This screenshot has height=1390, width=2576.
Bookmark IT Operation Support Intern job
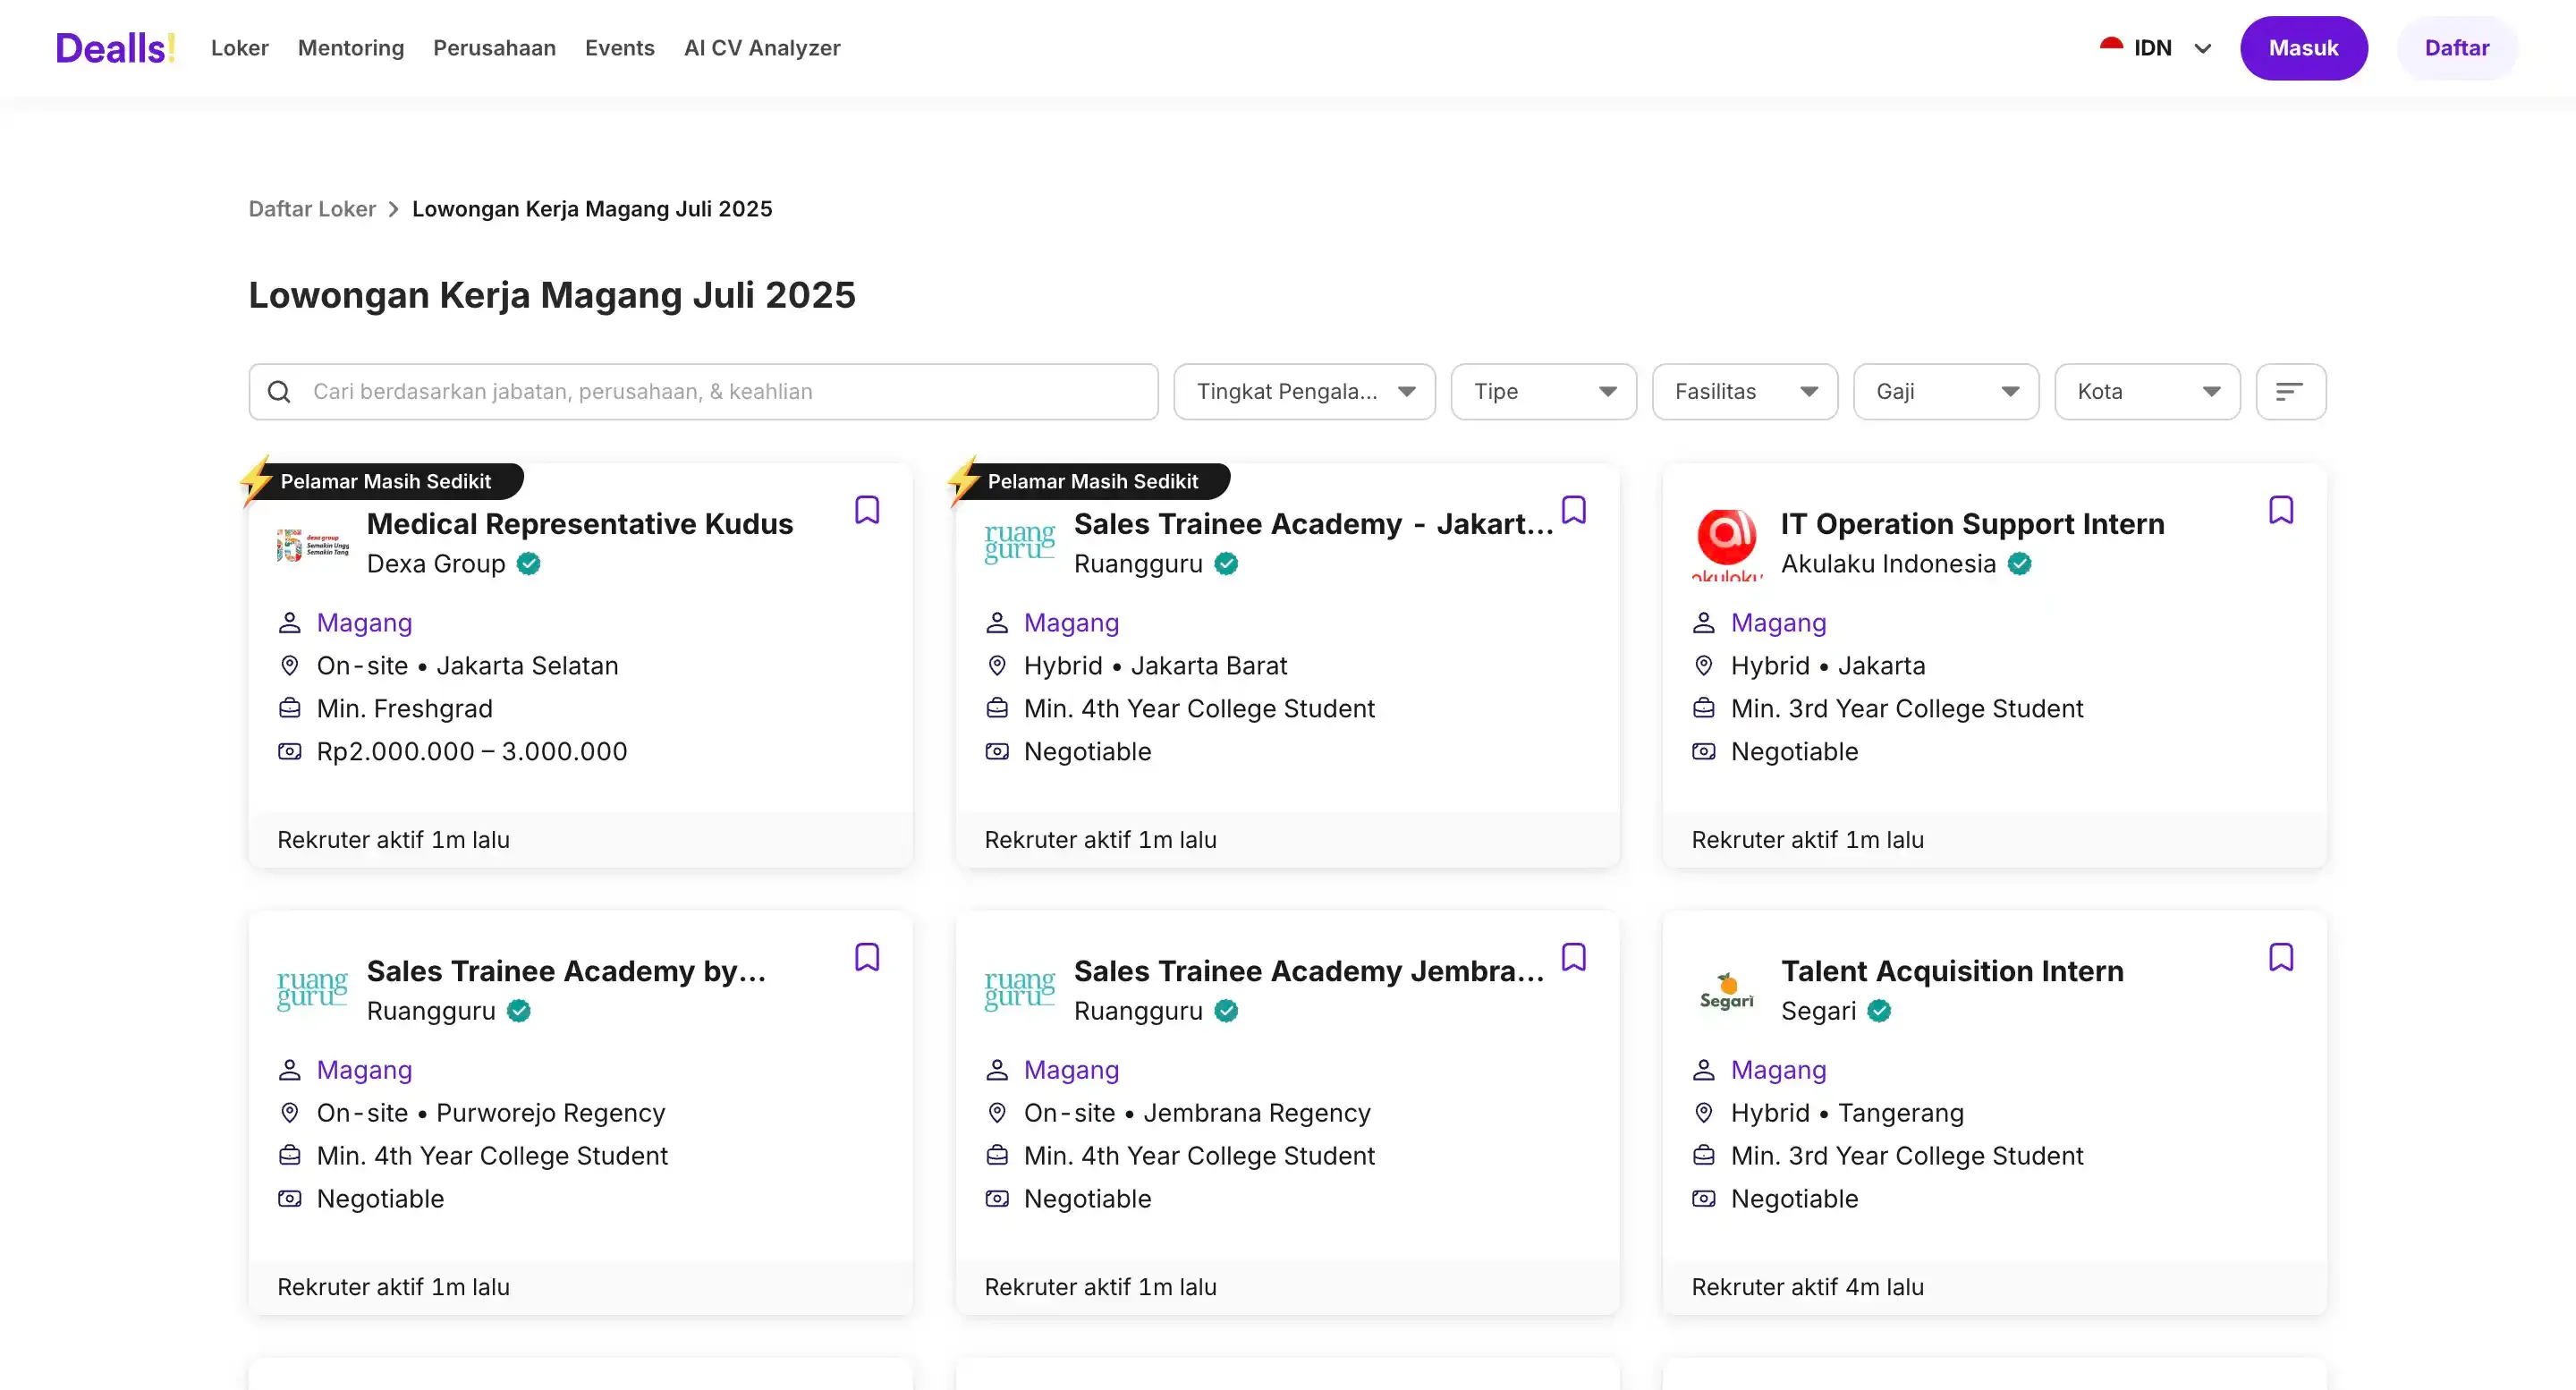(2281, 510)
